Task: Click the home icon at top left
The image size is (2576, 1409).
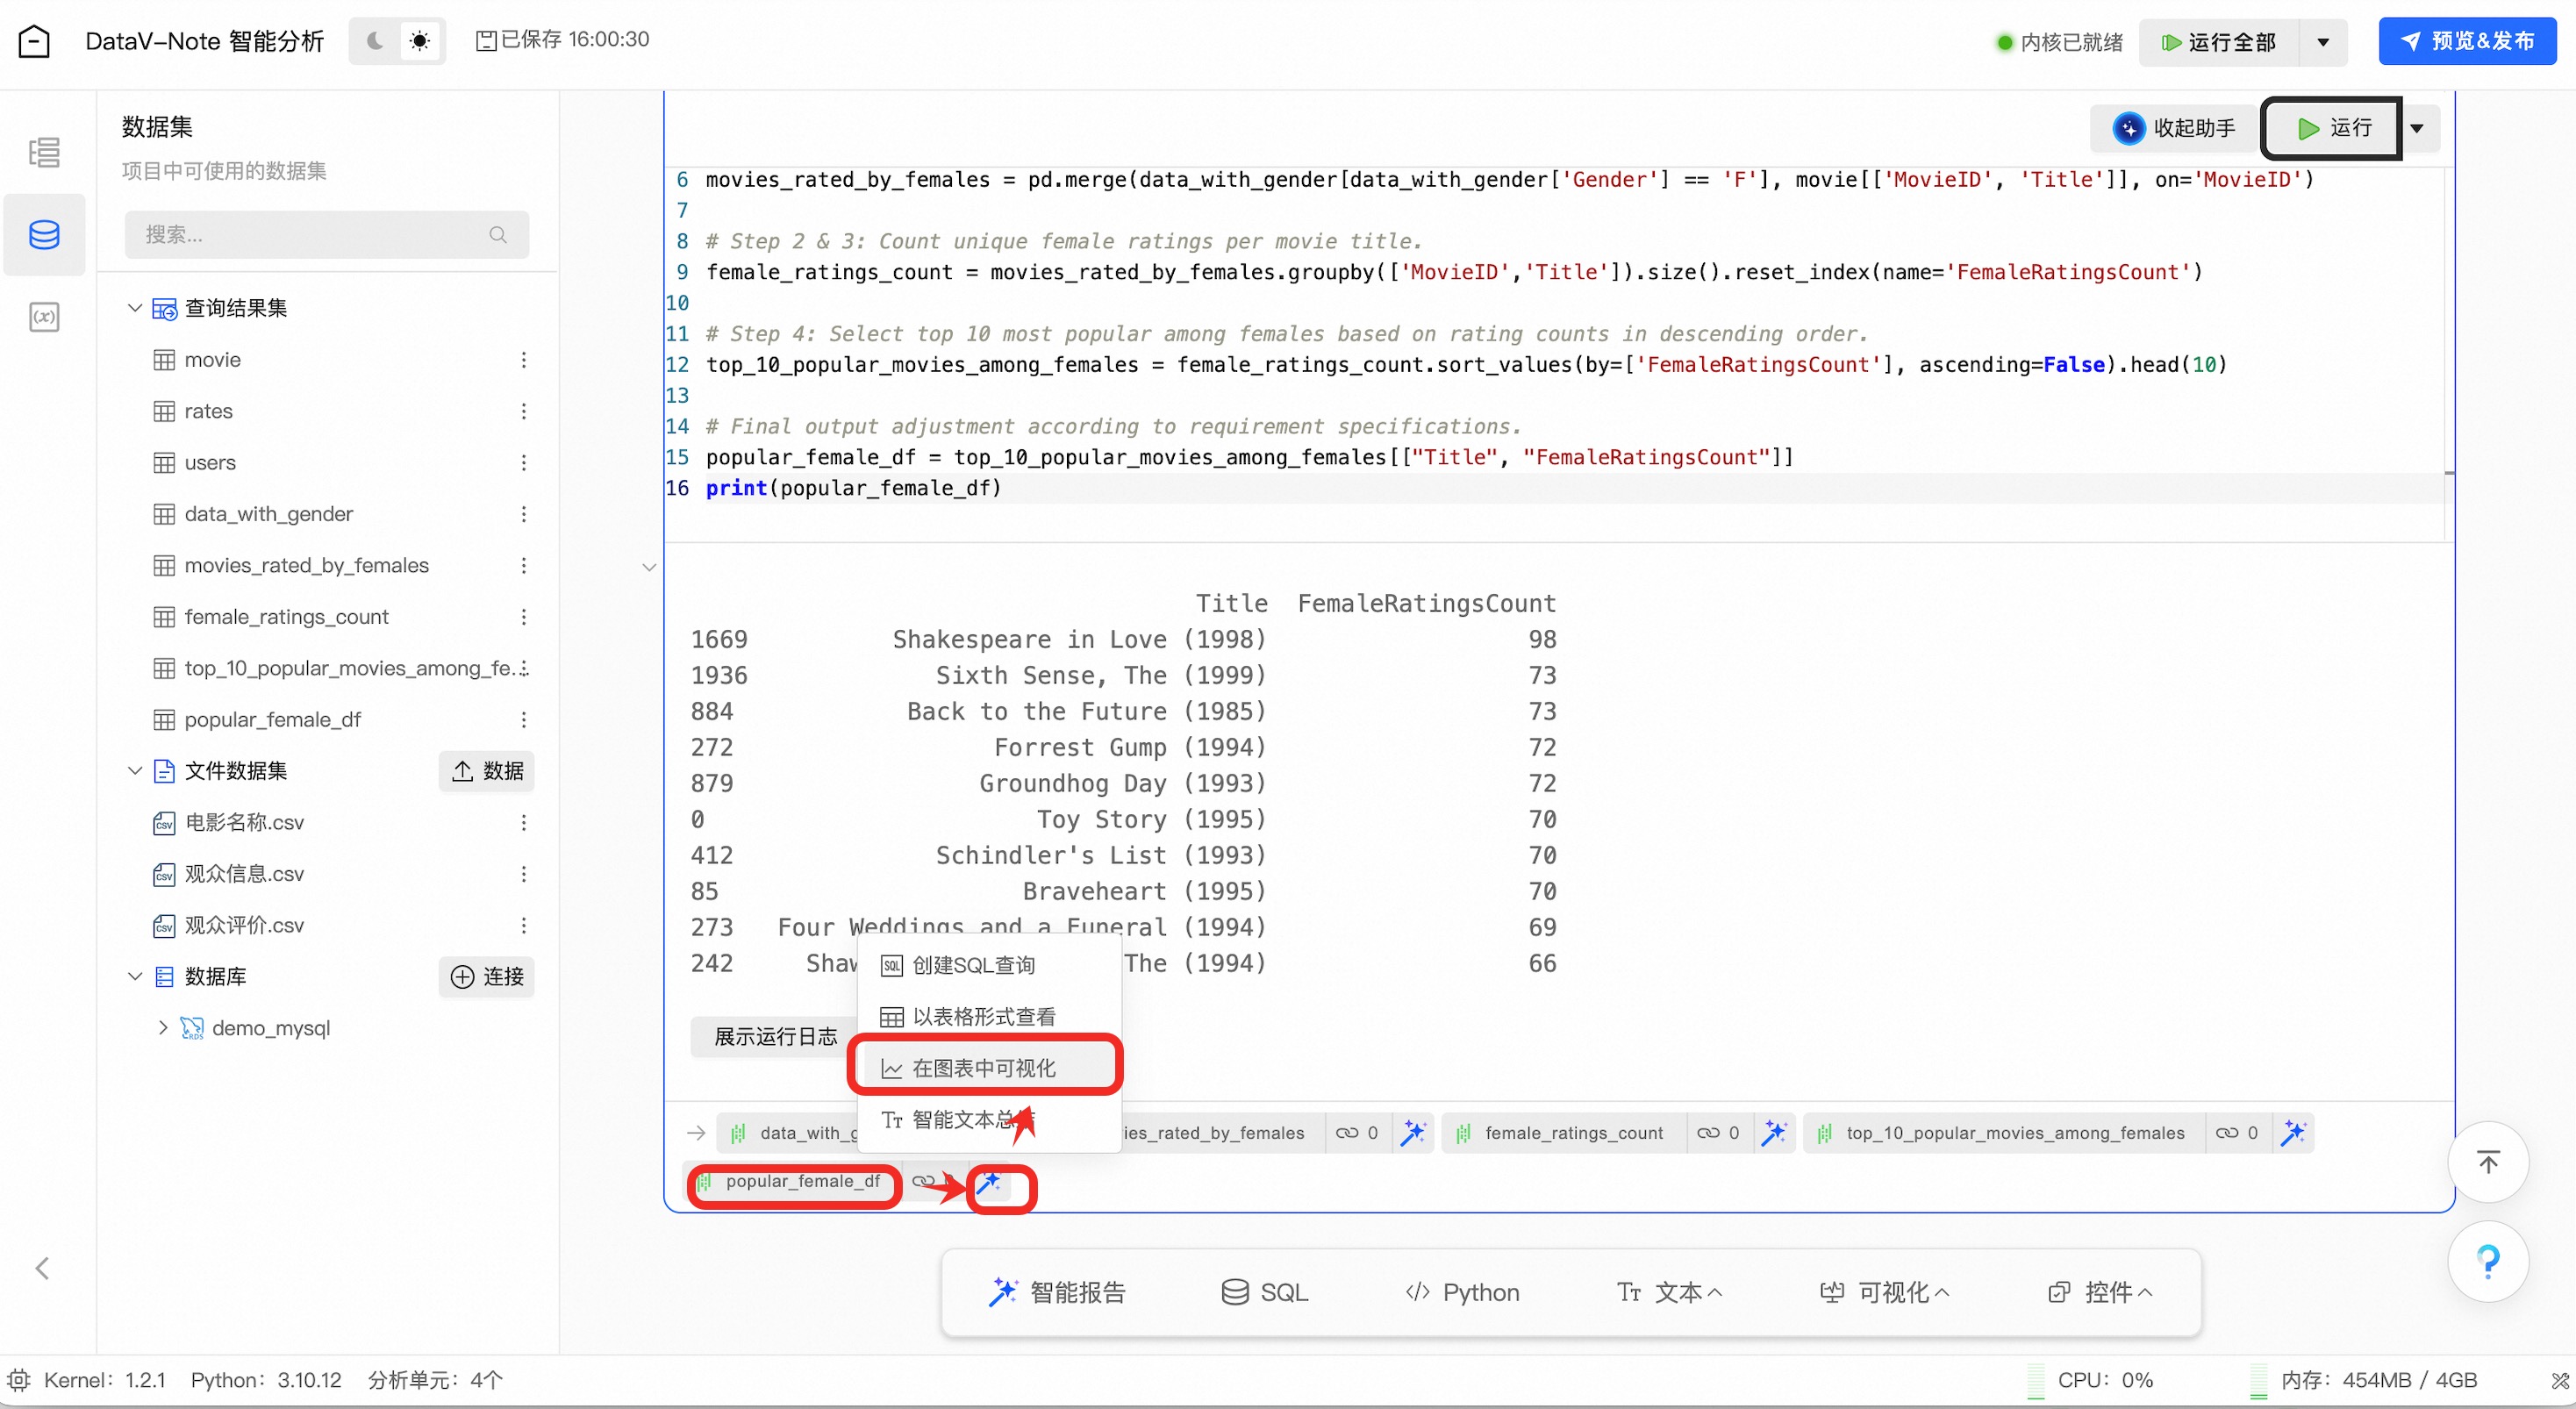Action: pos(34,41)
